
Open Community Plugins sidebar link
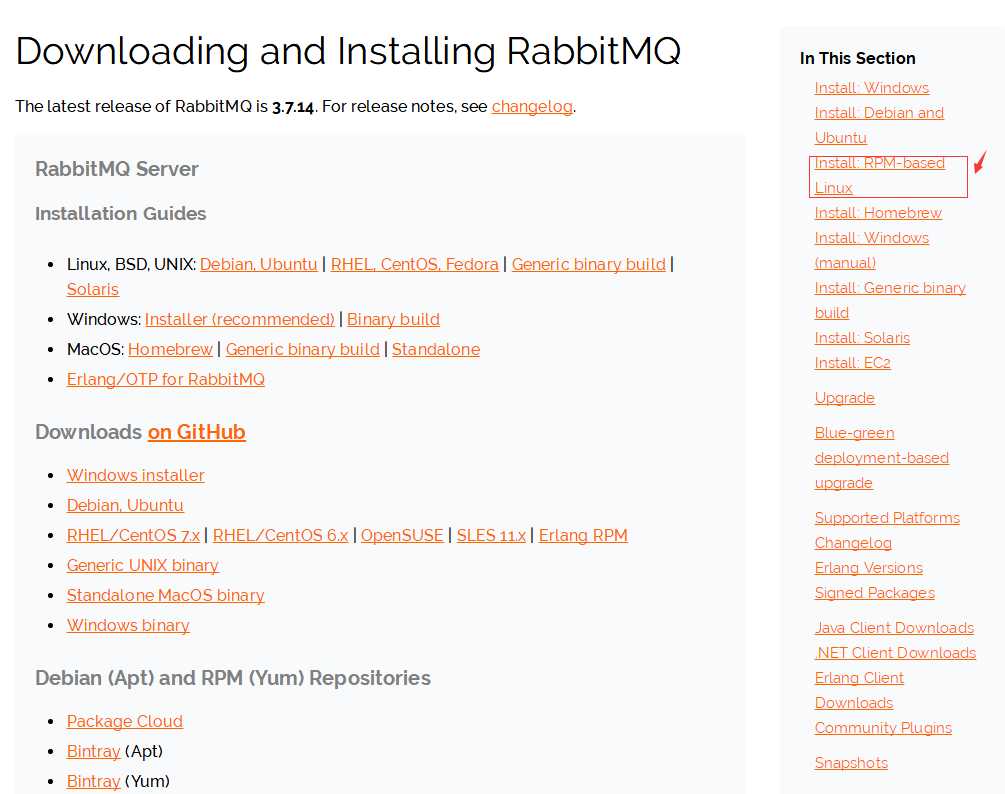pyautogui.click(x=883, y=728)
